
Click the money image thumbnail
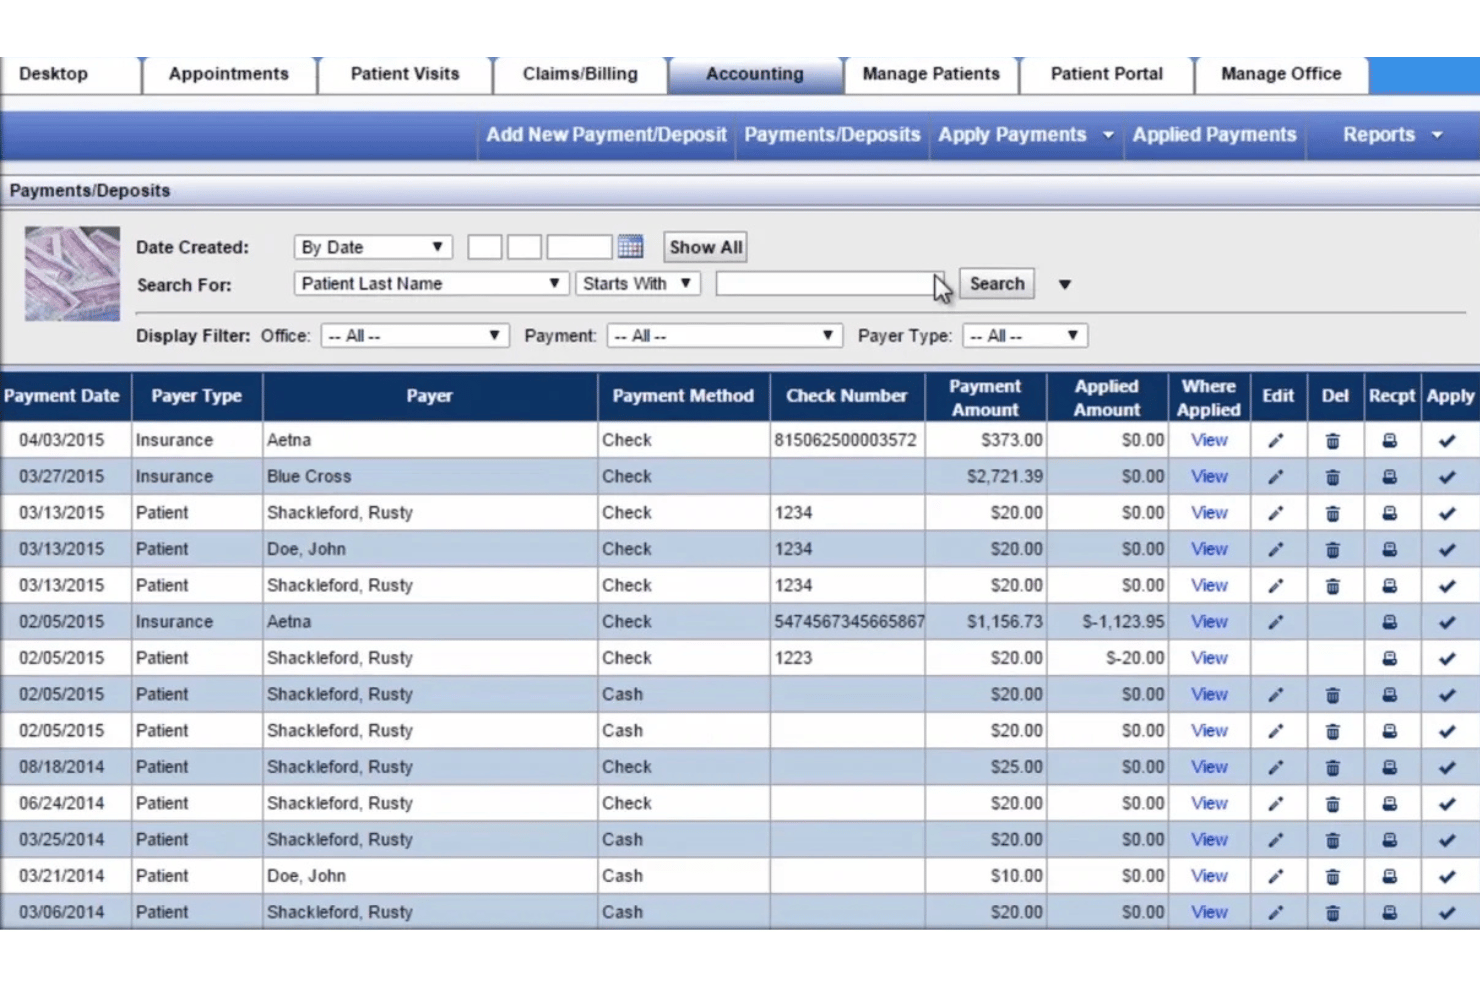pyautogui.click(x=72, y=273)
